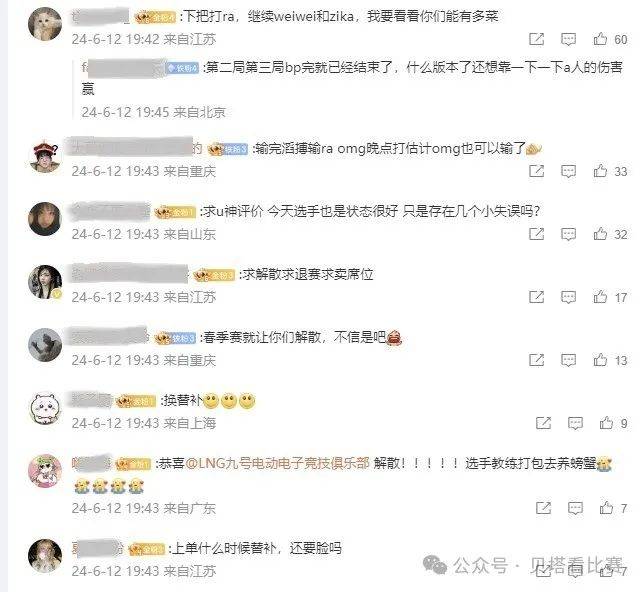644x592 pixels.
Task: Open the @LNG九号电动电子竞技俱乐部 mention link
Action: point(278,463)
